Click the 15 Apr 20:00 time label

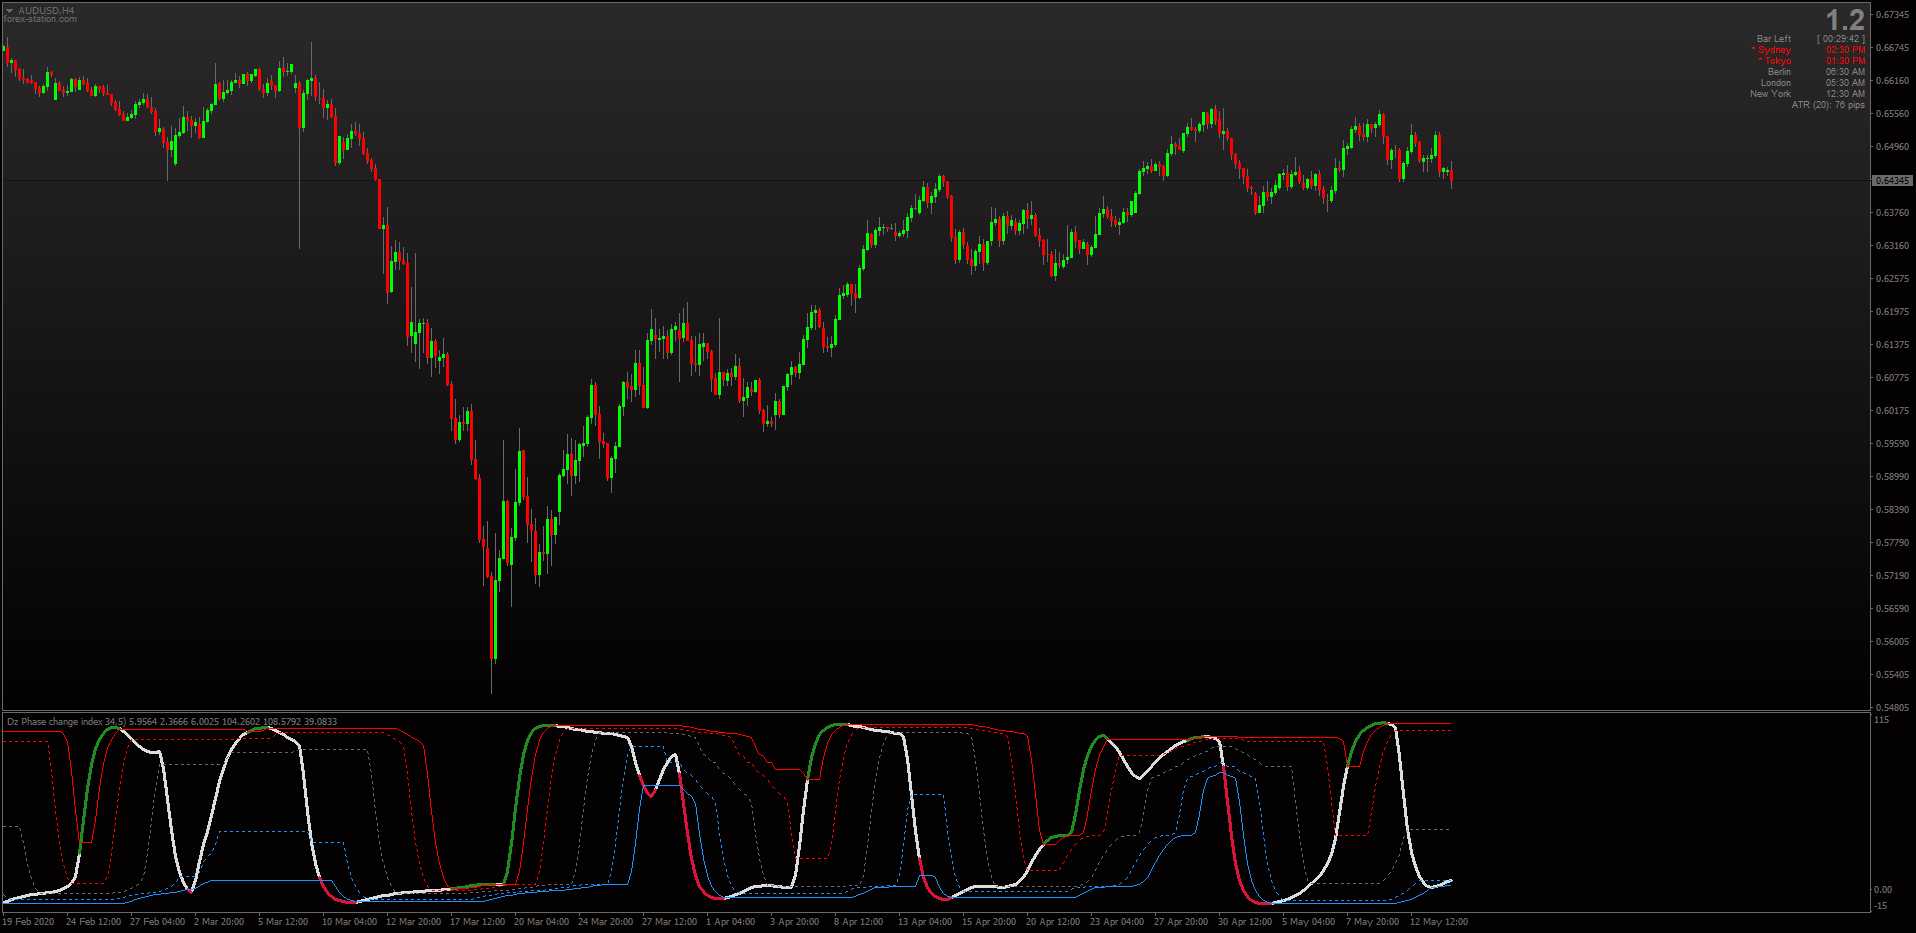pos(989,922)
